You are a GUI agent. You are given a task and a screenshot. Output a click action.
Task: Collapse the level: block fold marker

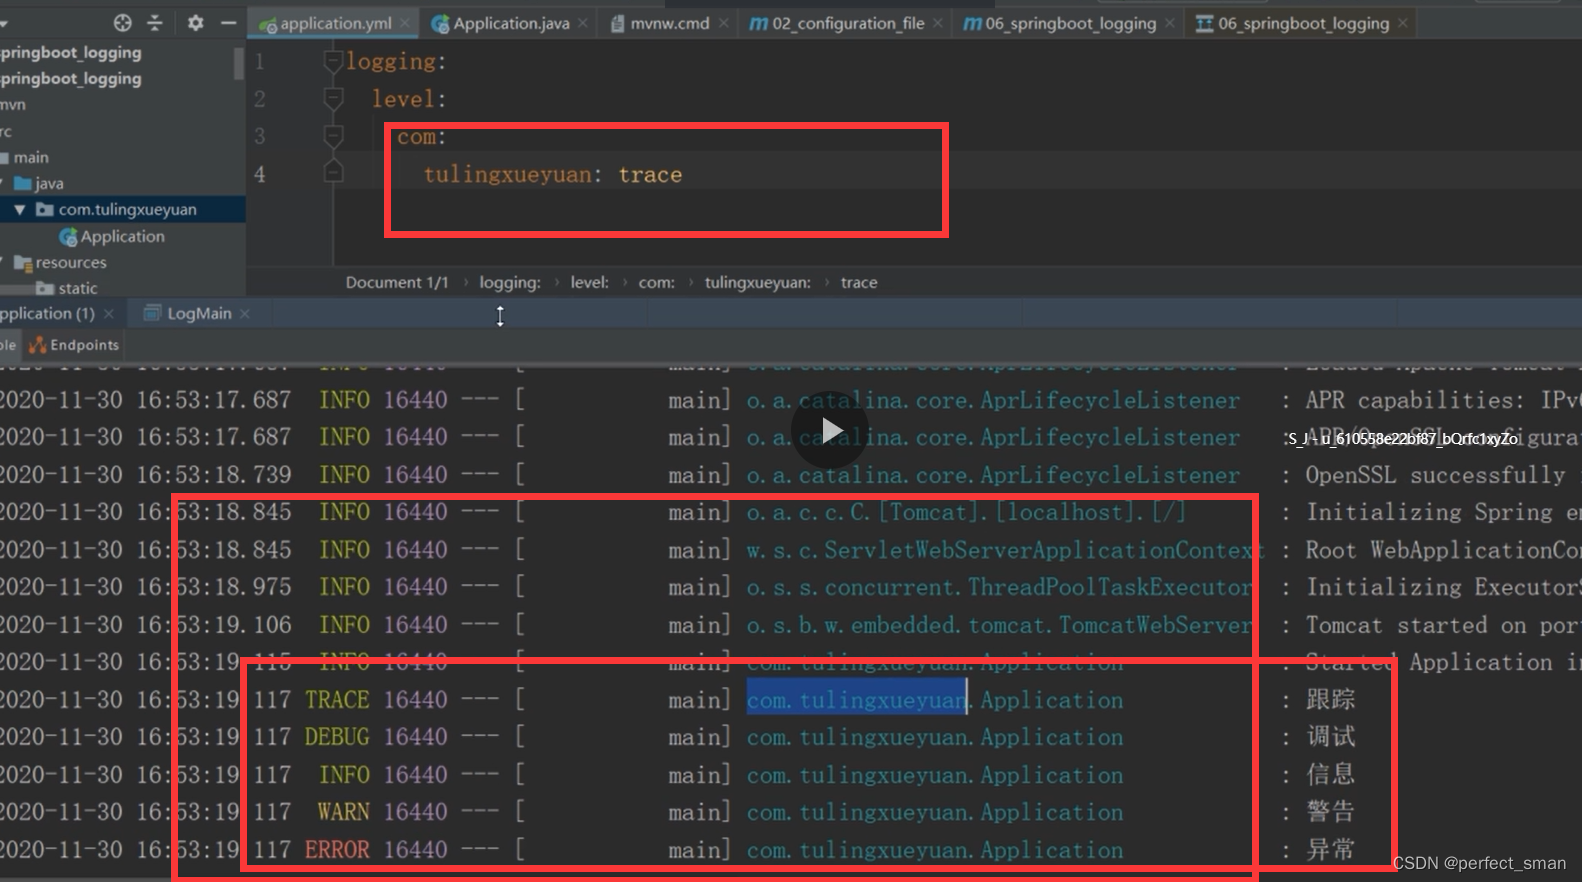click(334, 99)
